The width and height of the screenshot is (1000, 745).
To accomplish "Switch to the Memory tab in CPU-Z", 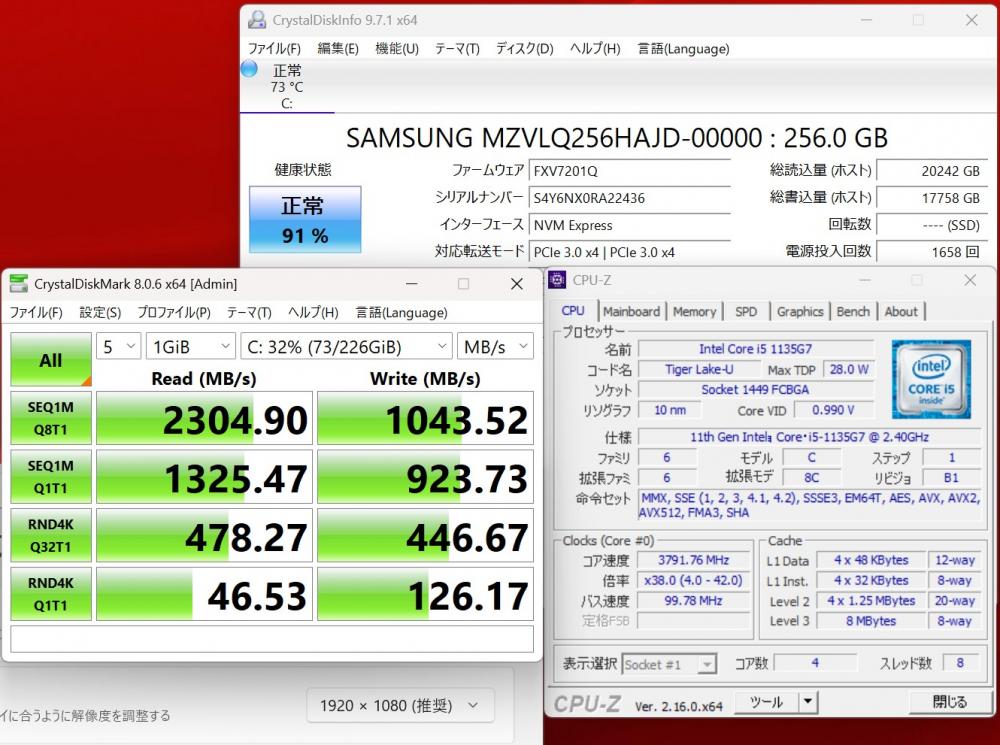I will [x=695, y=311].
